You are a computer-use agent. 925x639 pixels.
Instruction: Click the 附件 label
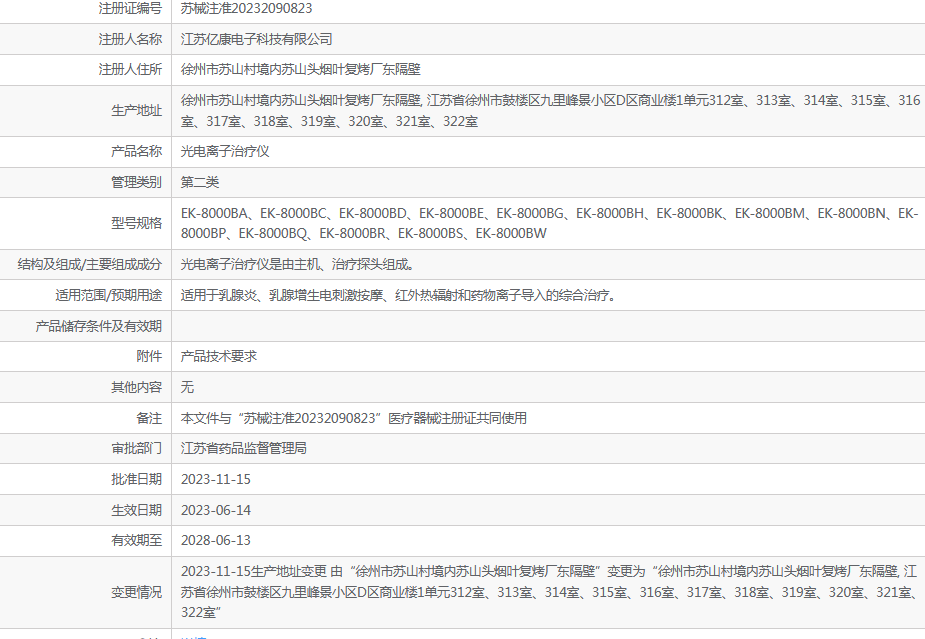click(149, 356)
